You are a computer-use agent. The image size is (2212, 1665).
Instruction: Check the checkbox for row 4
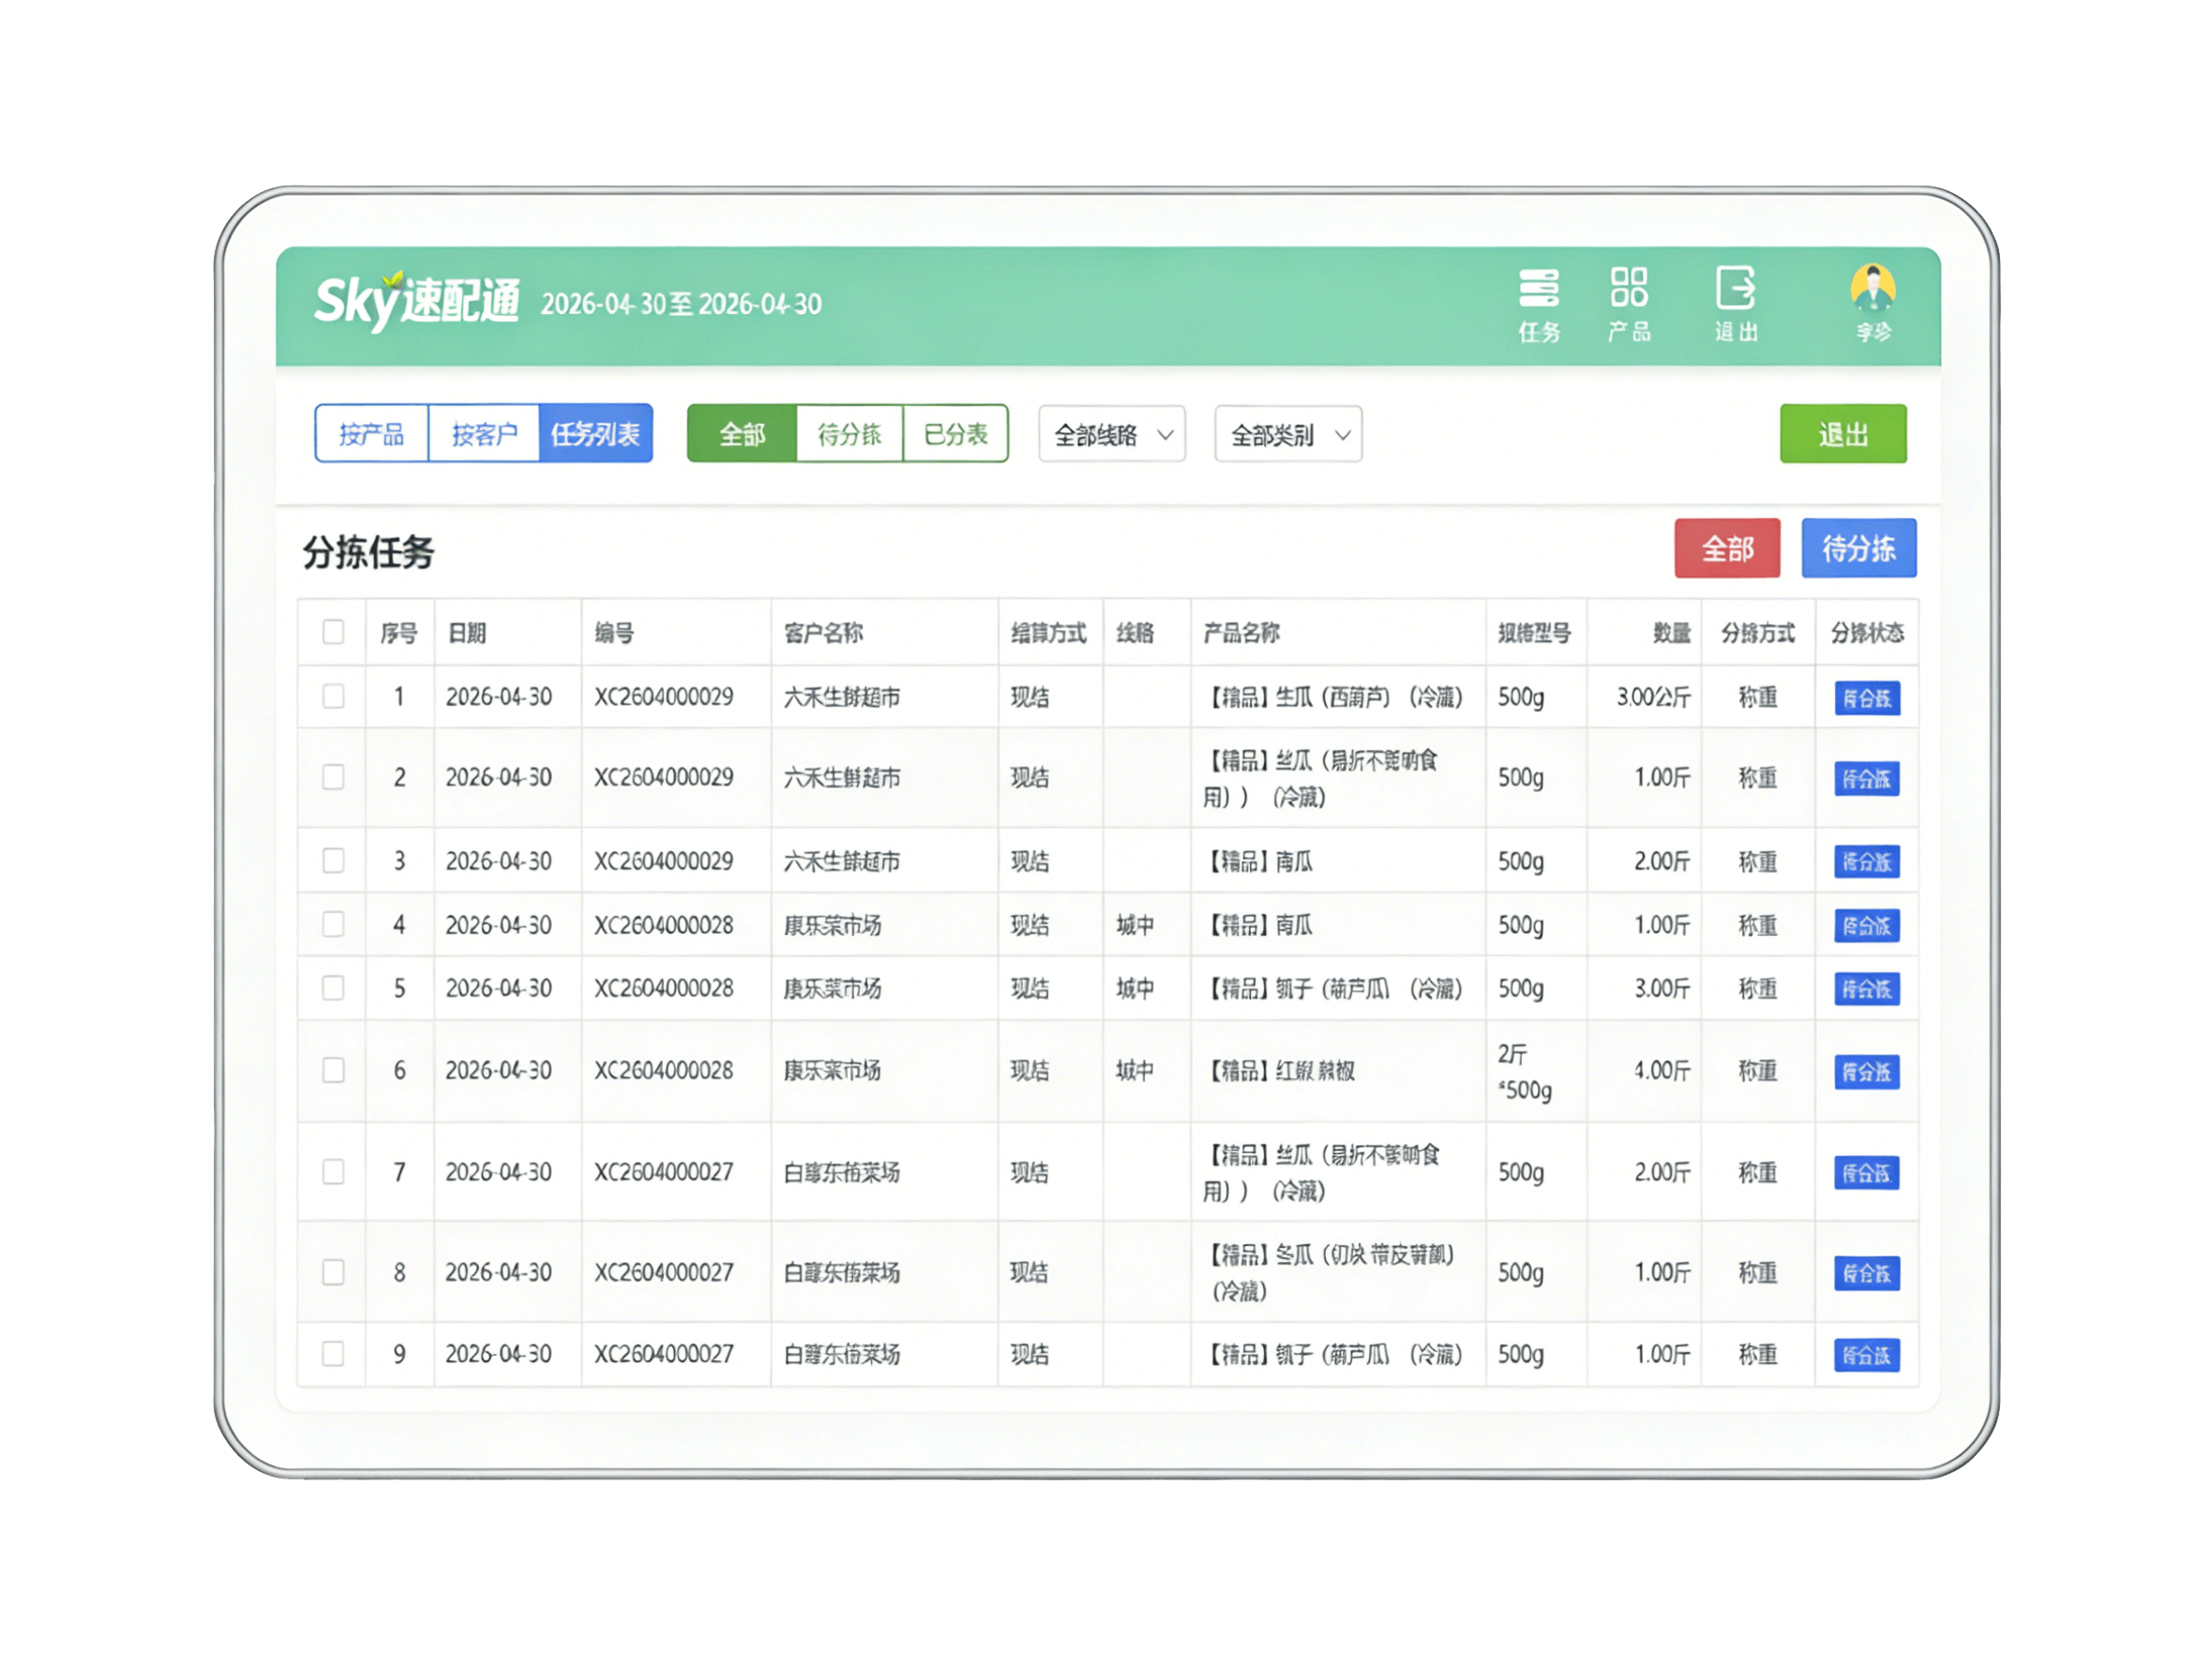point(333,924)
